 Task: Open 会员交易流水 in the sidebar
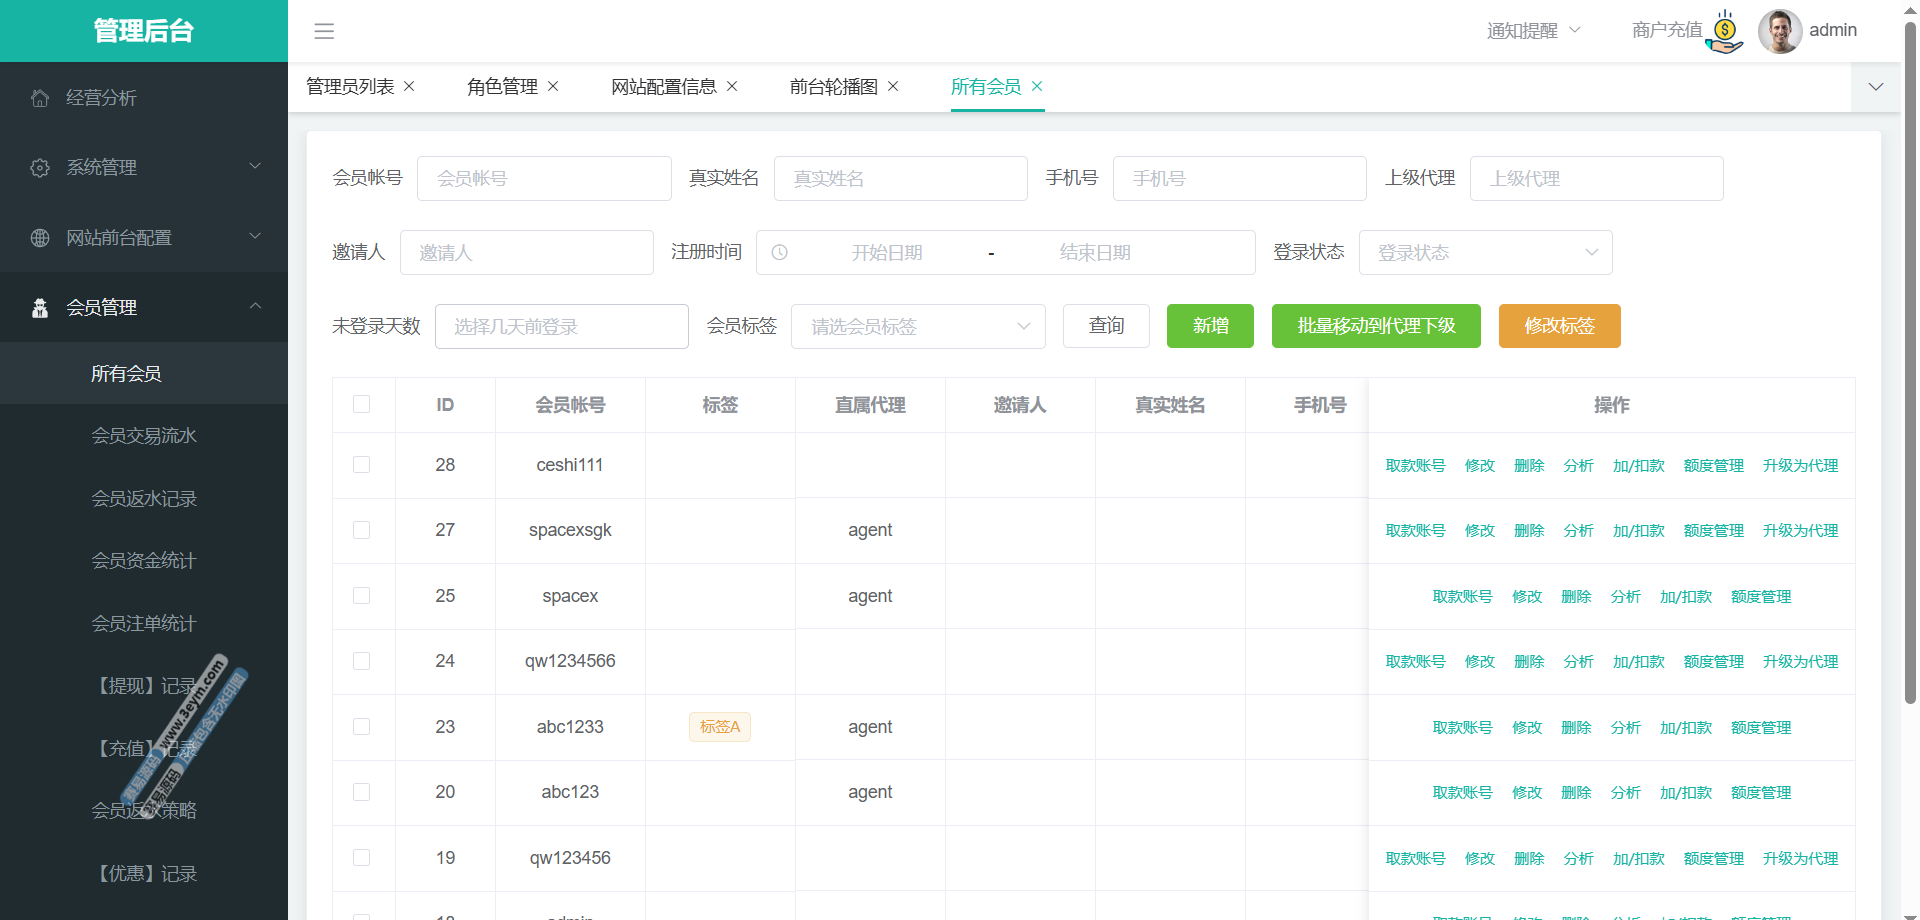coord(144,436)
